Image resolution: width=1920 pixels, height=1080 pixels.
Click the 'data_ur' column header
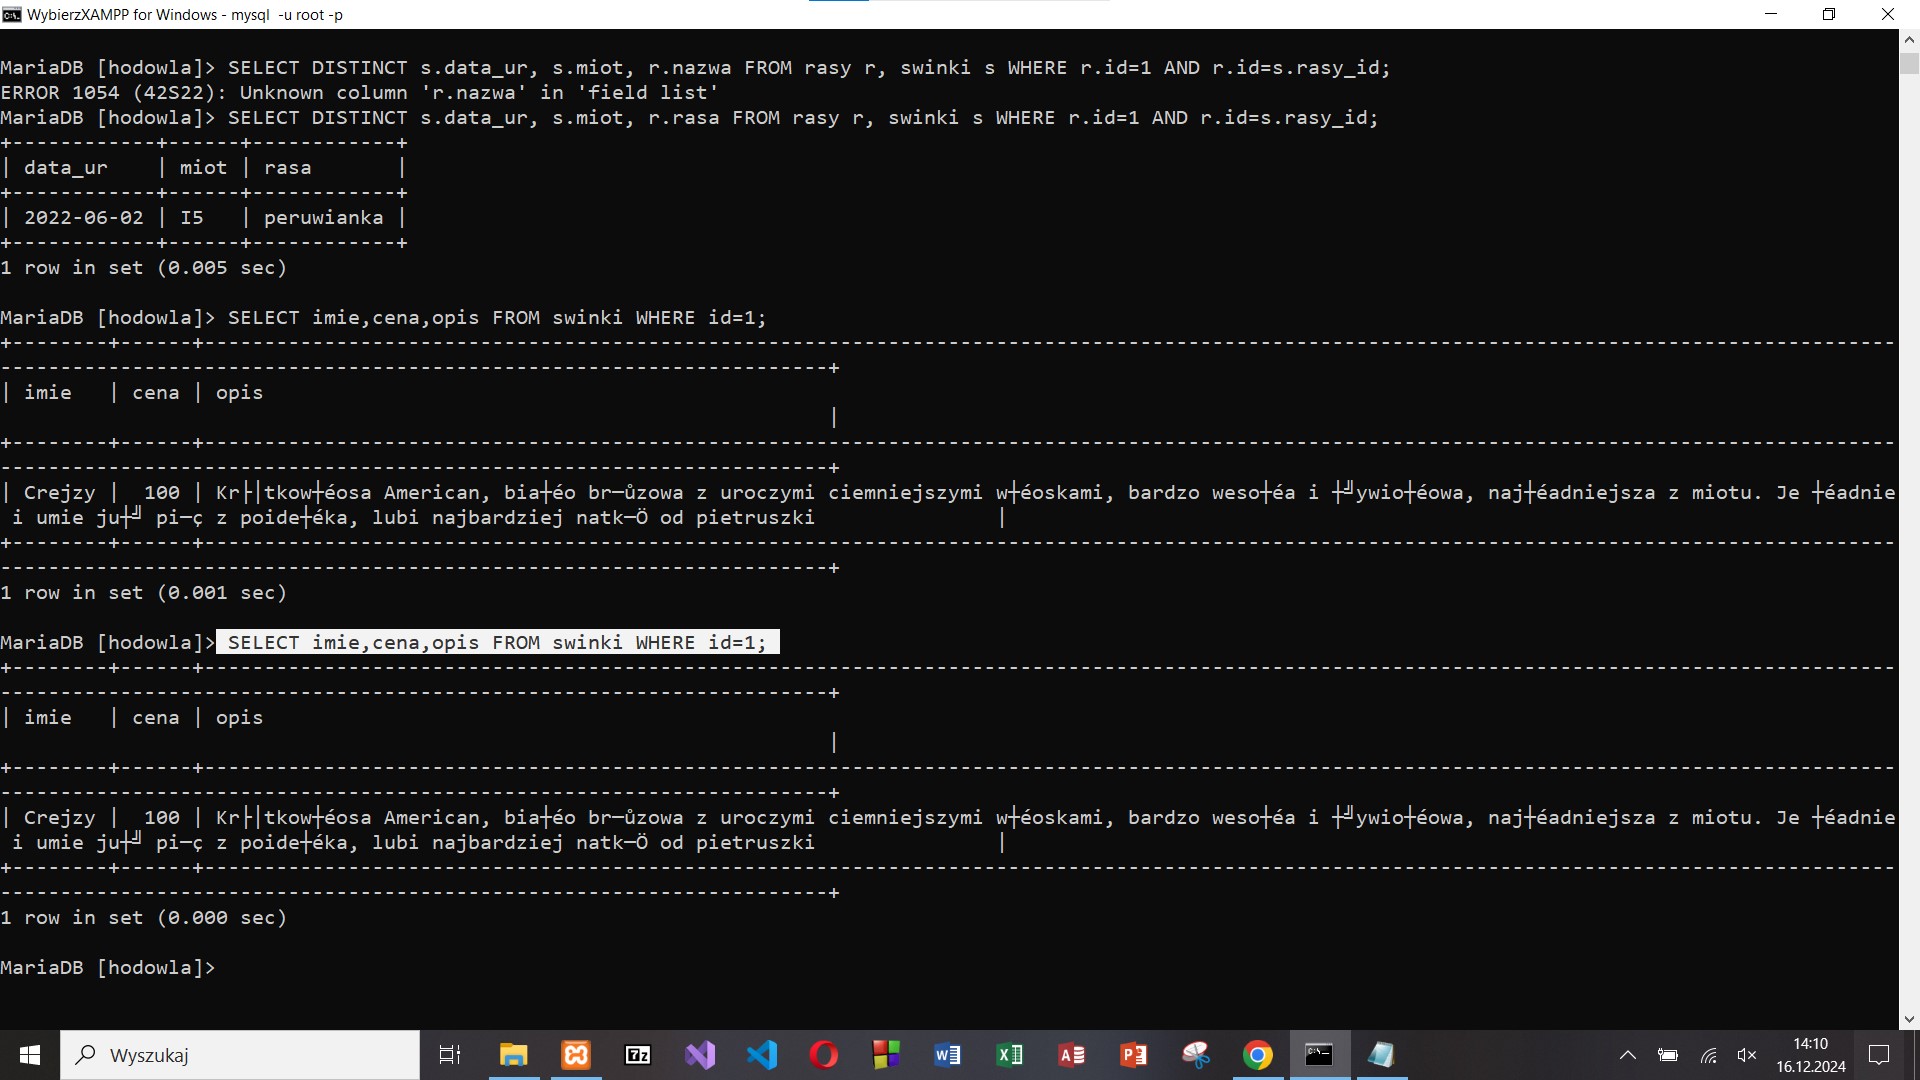click(x=66, y=168)
